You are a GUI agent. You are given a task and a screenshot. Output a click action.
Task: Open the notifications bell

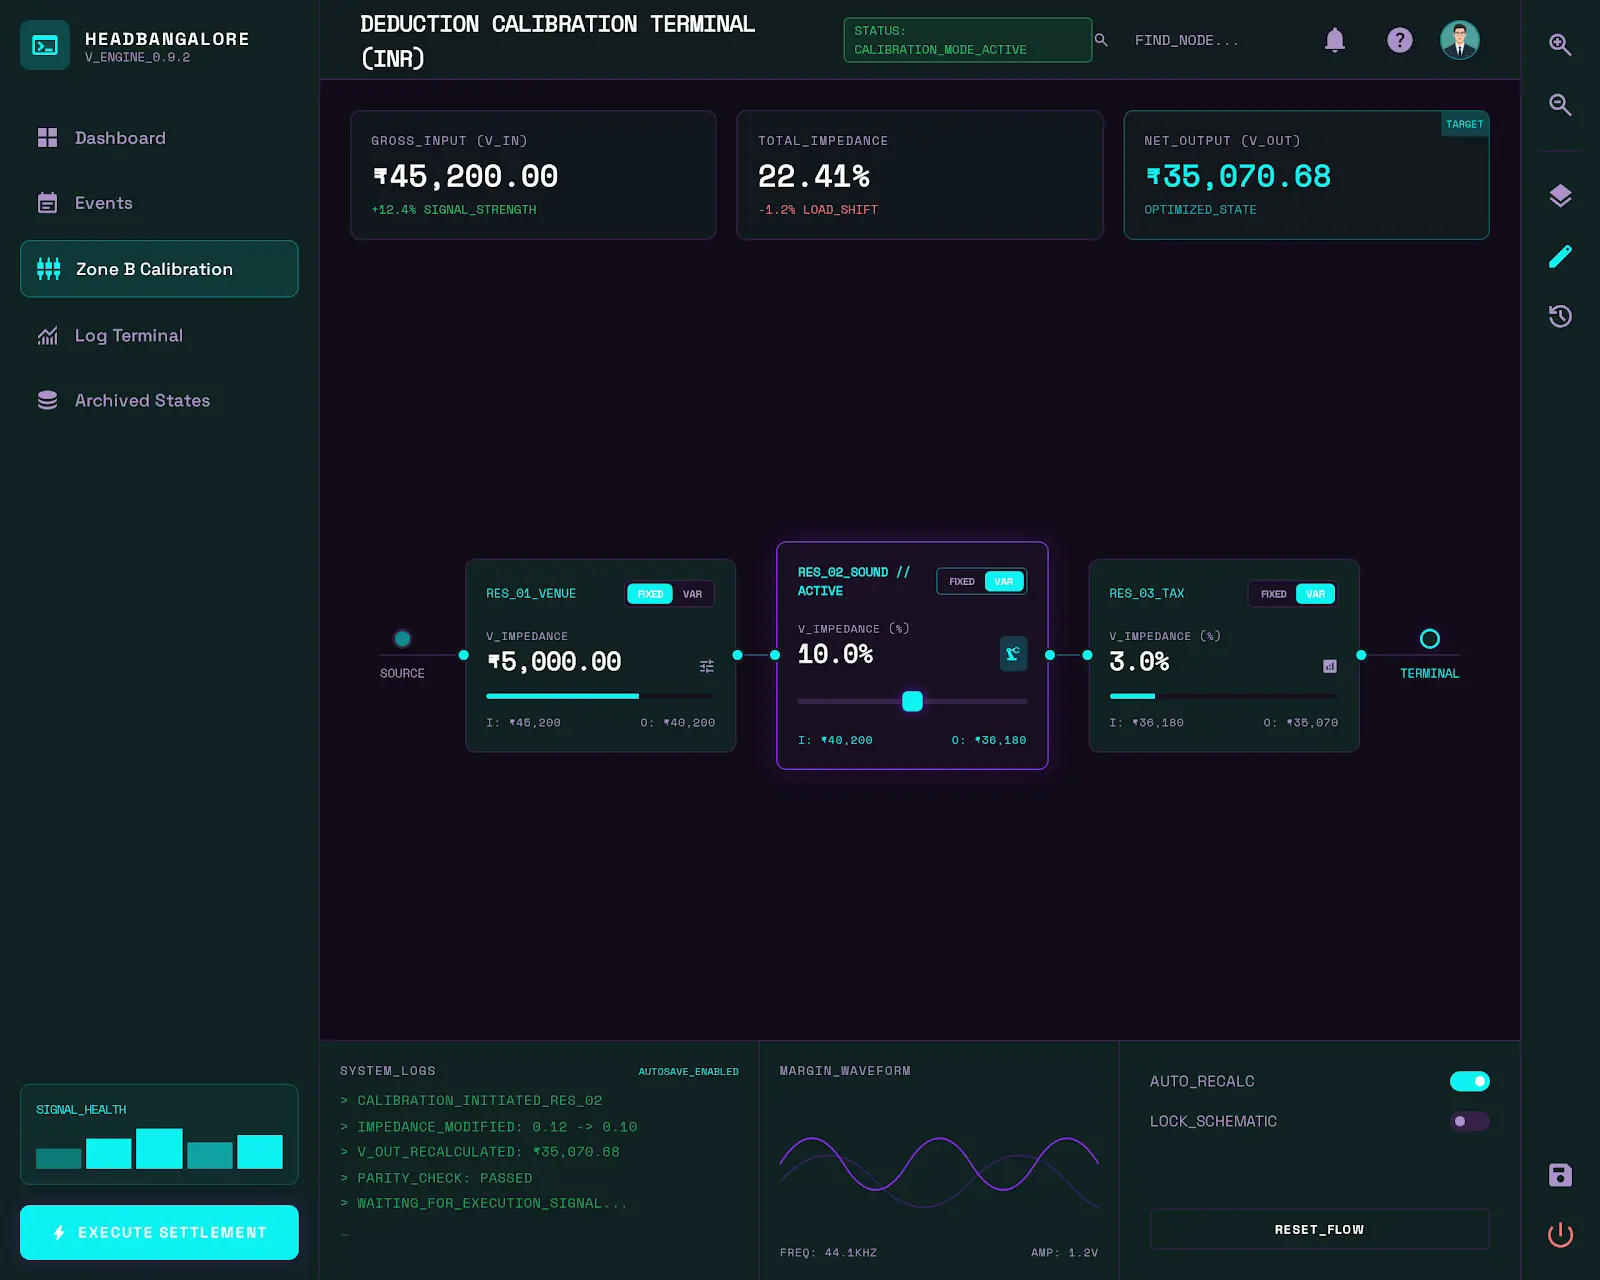pos(1334,40)
